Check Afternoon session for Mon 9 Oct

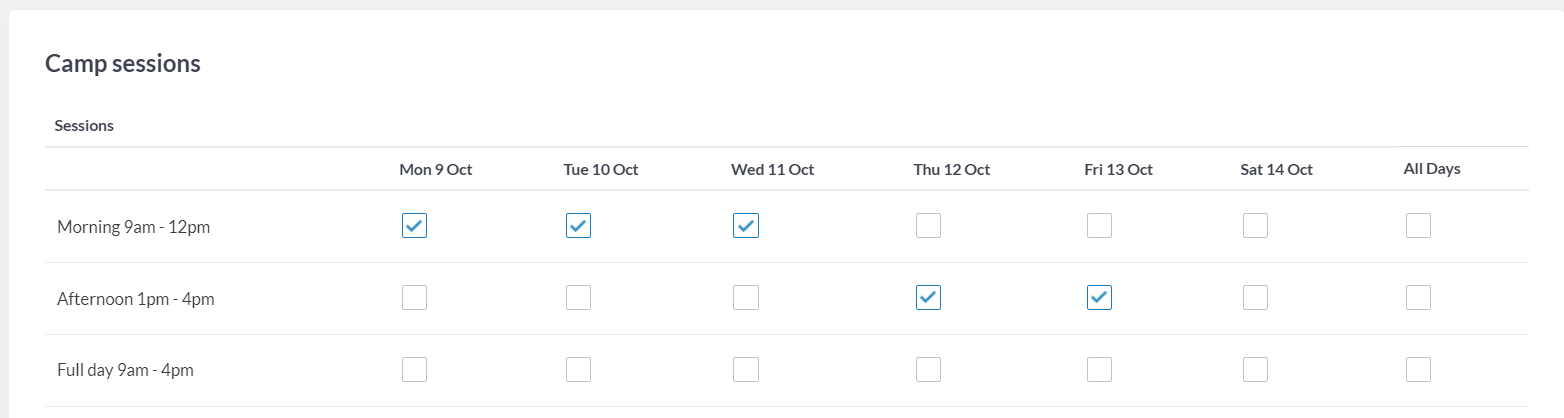[x=414, y=298]
